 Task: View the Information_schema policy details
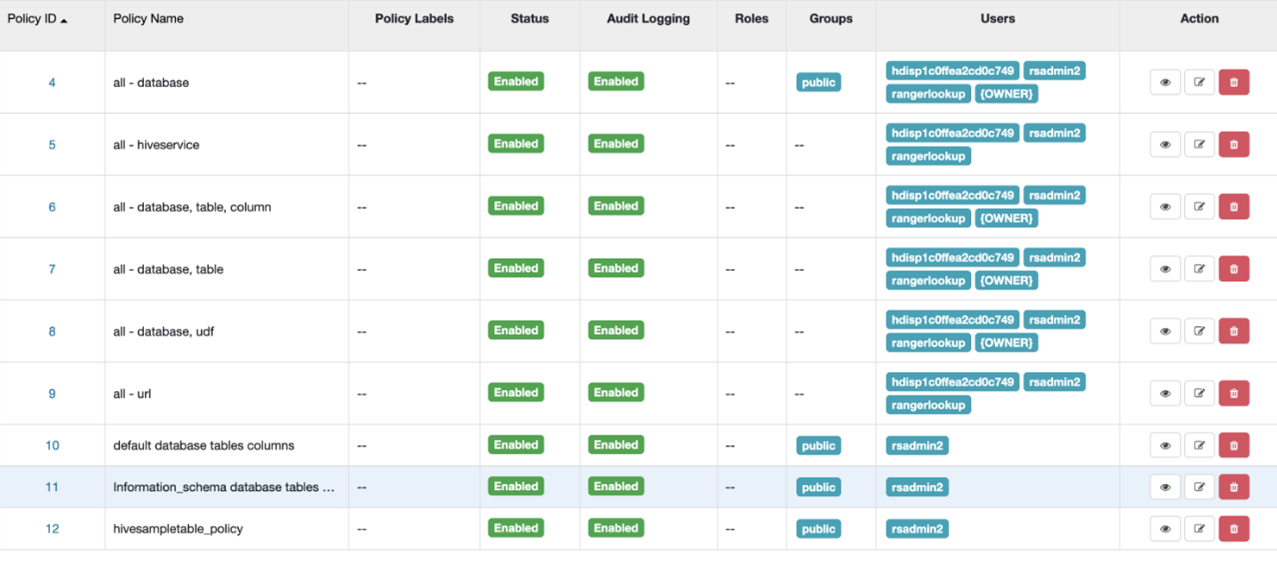click(x=1165, y=487)
